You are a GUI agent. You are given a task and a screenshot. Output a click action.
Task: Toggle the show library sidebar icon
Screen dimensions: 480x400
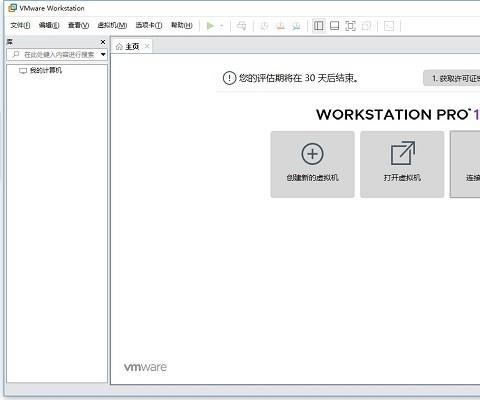[x=319, y=26]
